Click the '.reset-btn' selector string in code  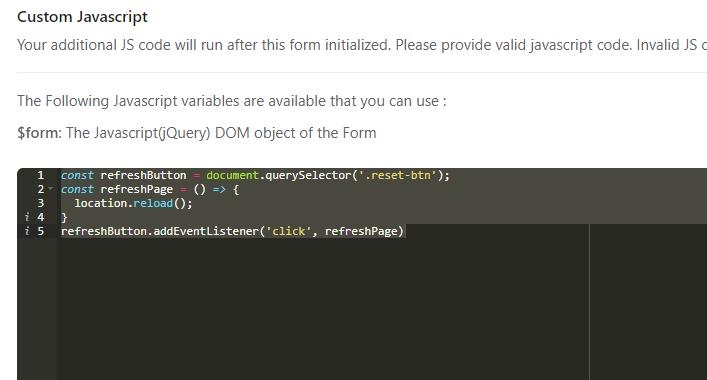(x=398, y=175)
